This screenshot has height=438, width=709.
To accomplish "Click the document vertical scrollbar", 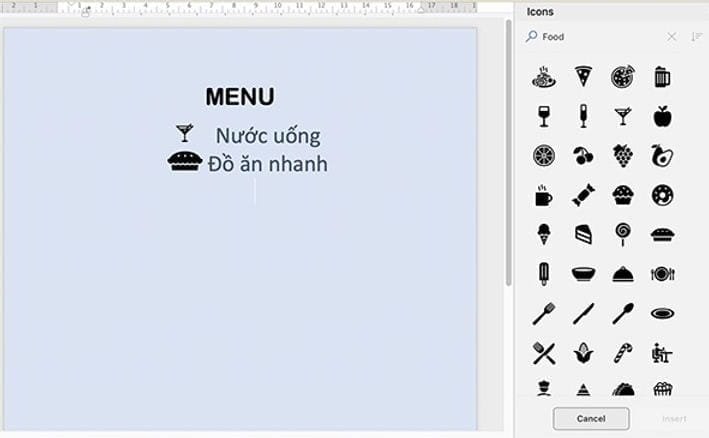I will 509,154.
